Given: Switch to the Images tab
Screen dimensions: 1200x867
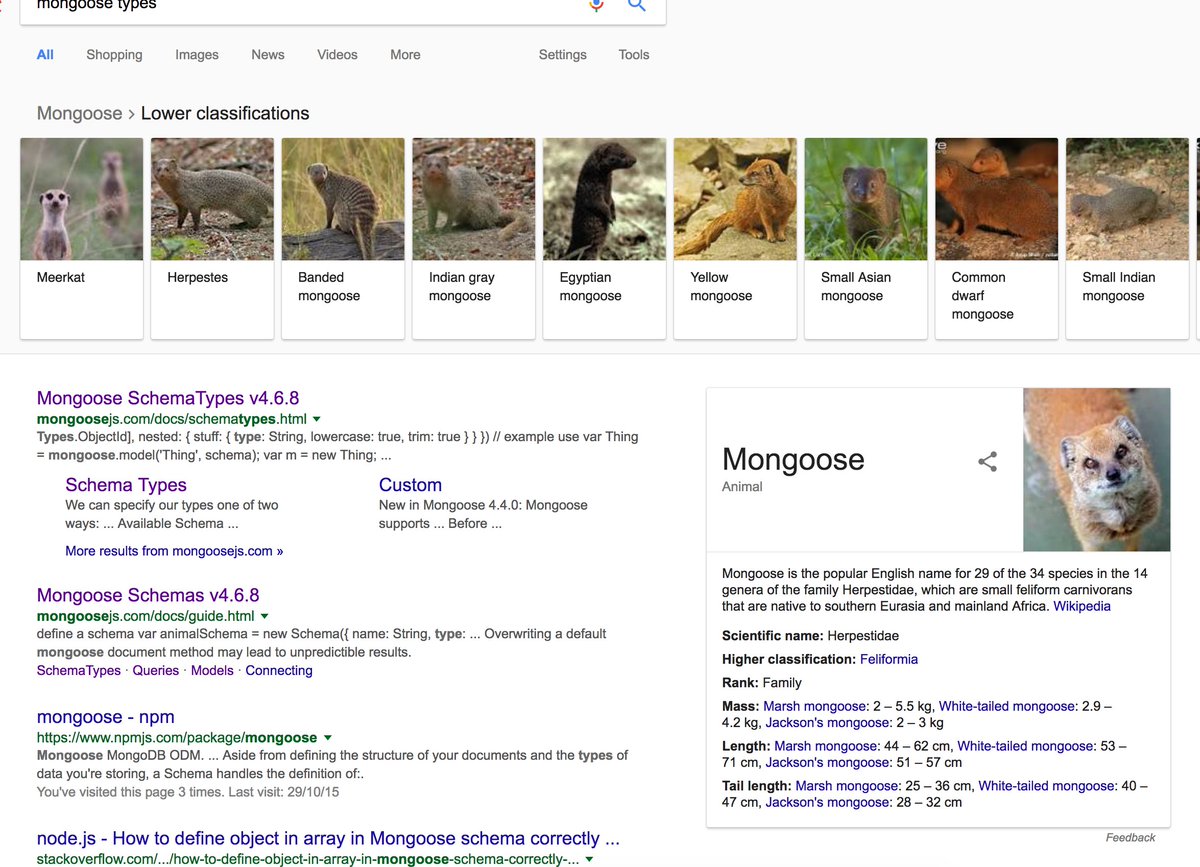Looking at the screenshot, I should 197,55.
